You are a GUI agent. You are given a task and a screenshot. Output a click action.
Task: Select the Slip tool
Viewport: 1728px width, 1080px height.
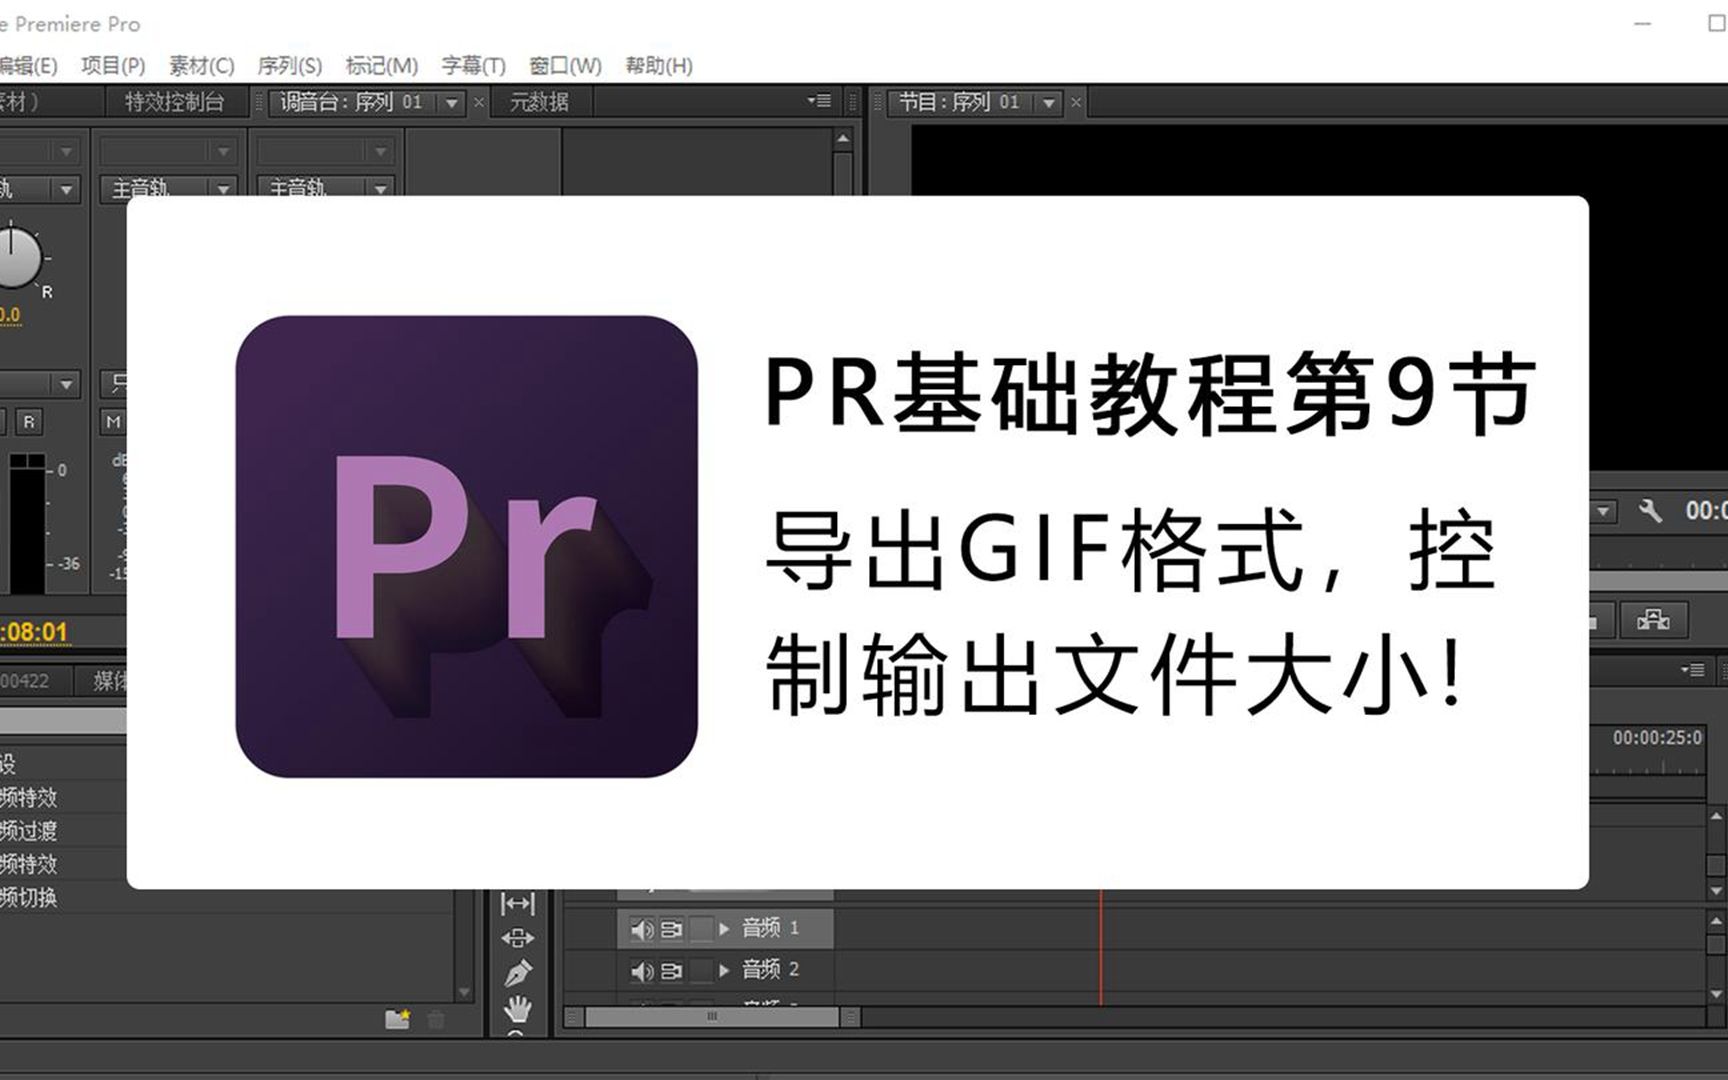[517, 904]
